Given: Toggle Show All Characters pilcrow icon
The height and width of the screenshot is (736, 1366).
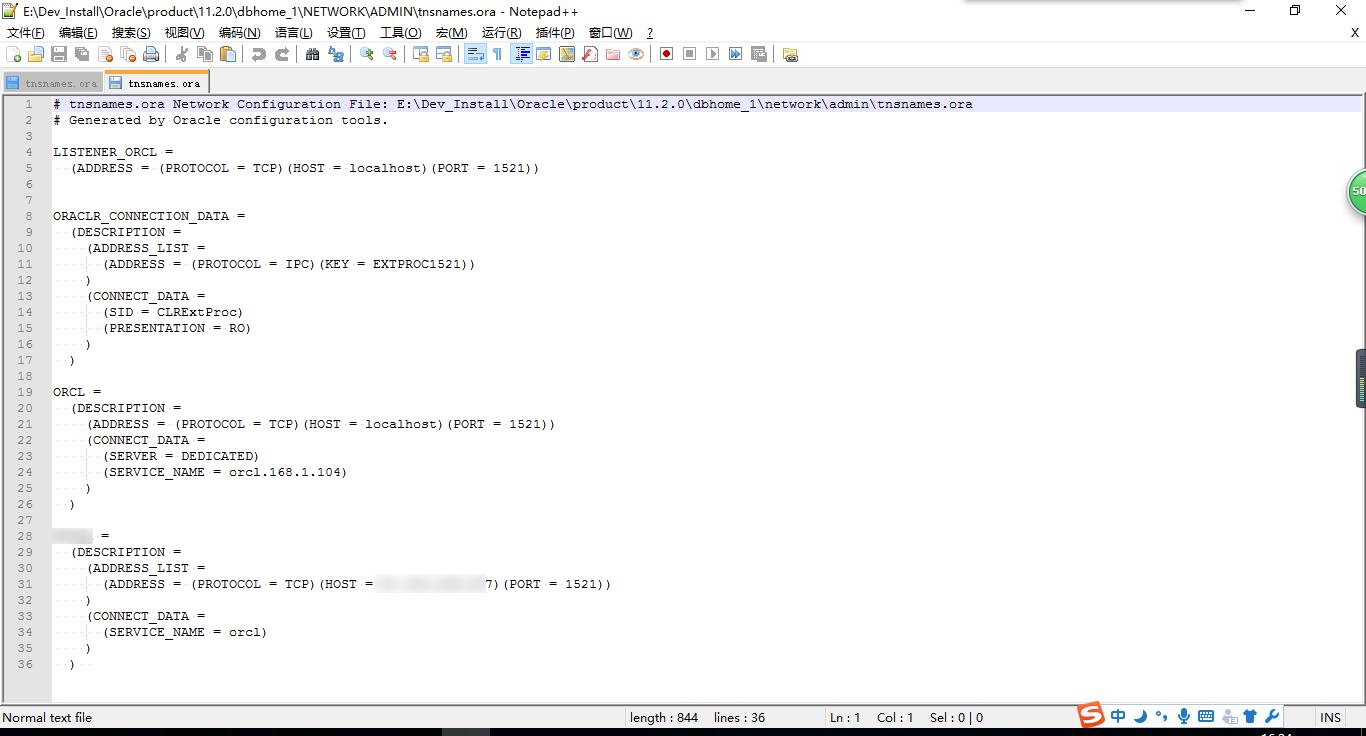Looking at the screenshot, I should 498,54.
